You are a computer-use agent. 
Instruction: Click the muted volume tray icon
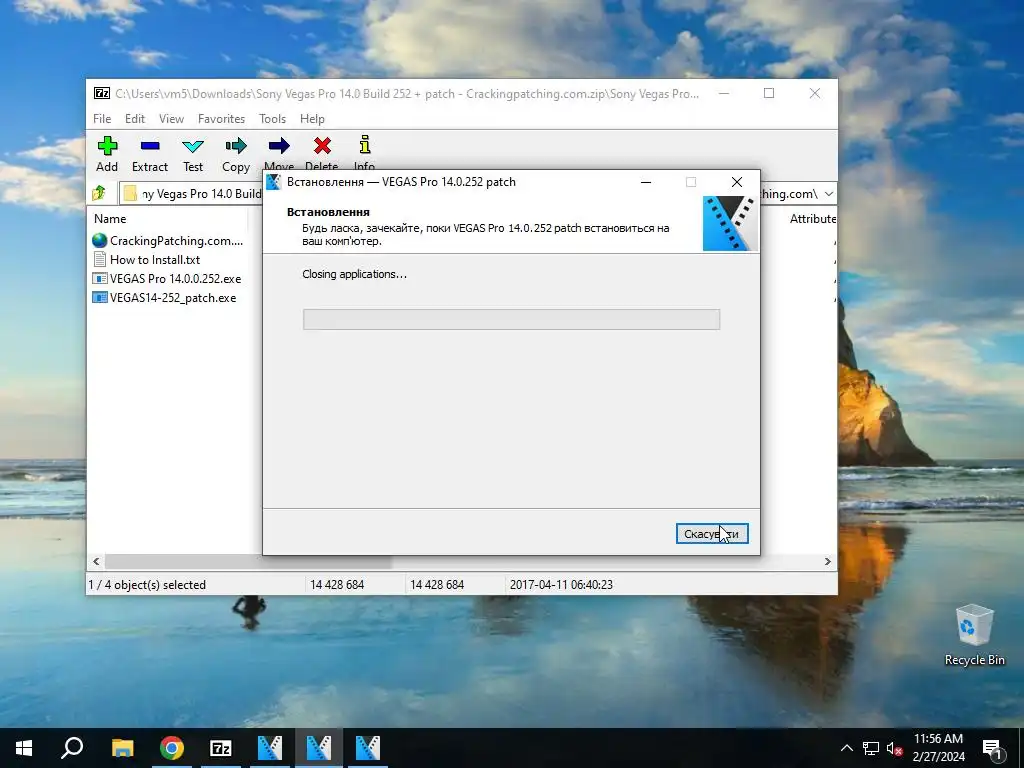(895, 748)
